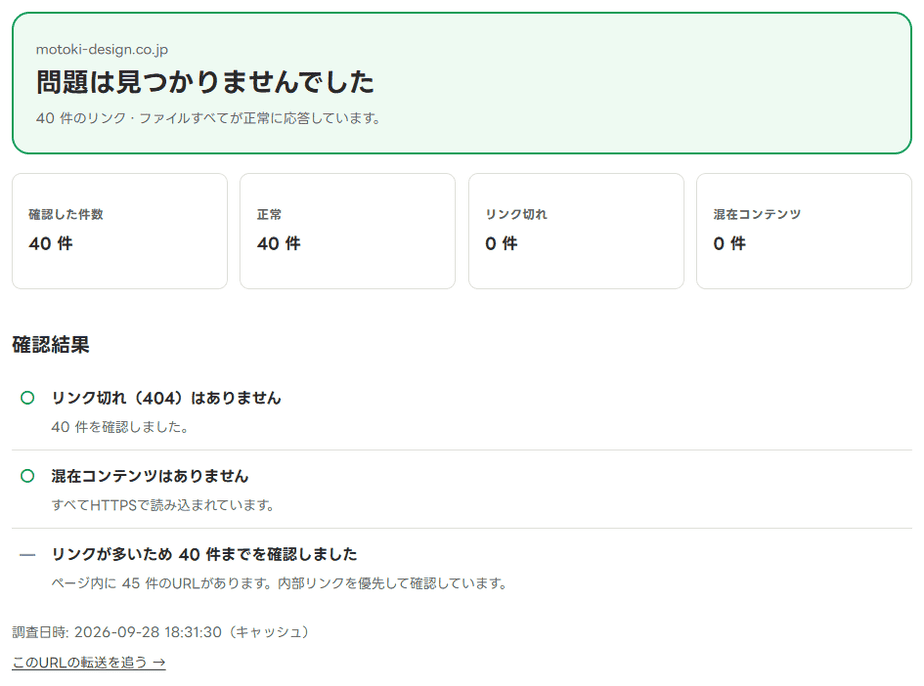The height and width of the screenshot is (686, 924).
Task: Click the summary 40 件のリンク・ファイルすべてが正常に応答しています
Action: (208, 118)
